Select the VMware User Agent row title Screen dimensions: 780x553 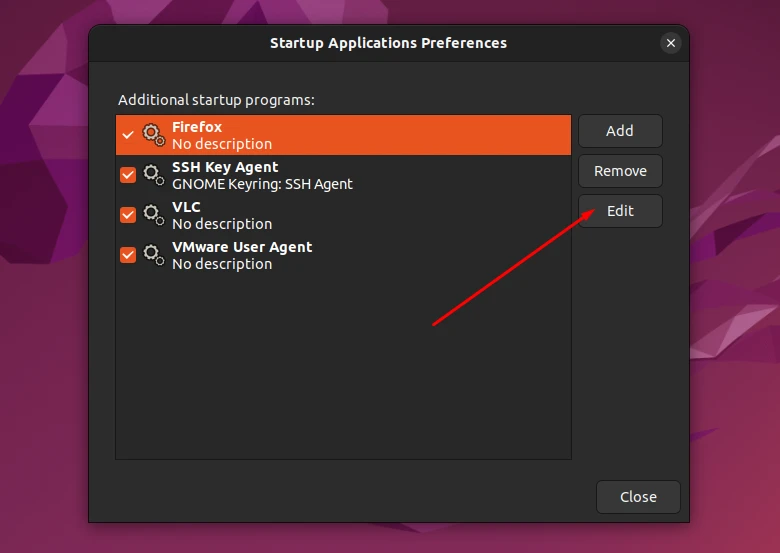pos(242,247)
